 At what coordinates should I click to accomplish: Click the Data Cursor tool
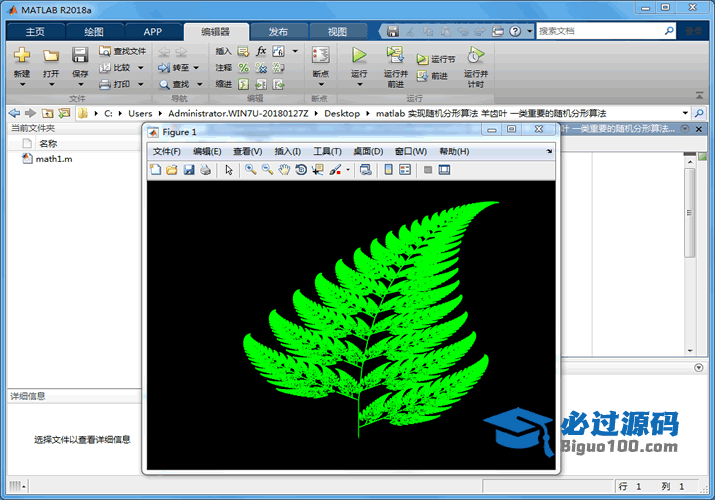[318, 170]
